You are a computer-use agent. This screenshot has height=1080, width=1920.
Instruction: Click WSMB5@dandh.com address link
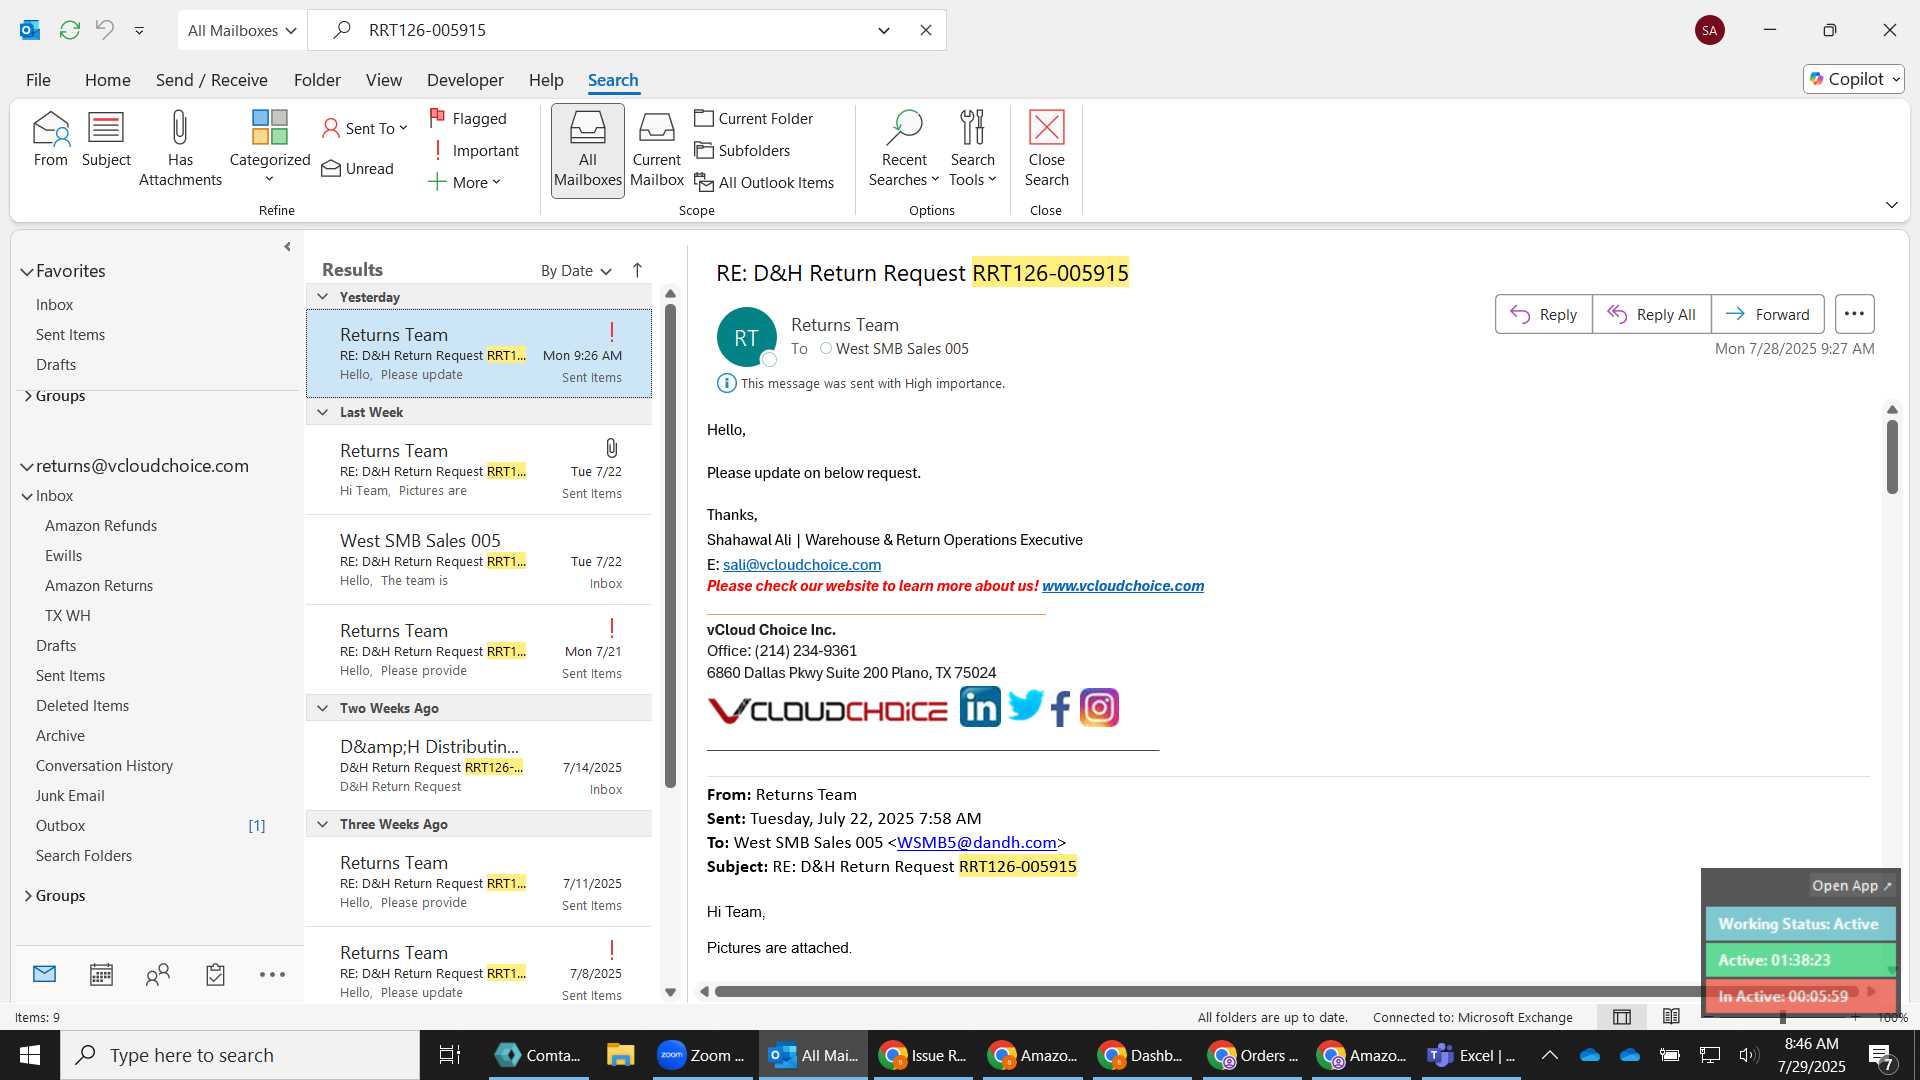(x=977, y=843)
